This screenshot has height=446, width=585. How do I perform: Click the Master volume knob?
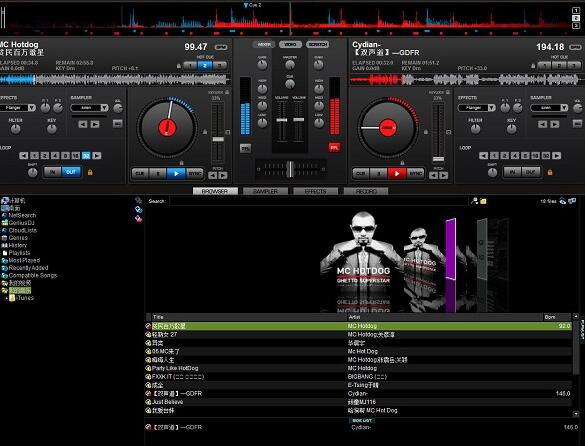290,65
